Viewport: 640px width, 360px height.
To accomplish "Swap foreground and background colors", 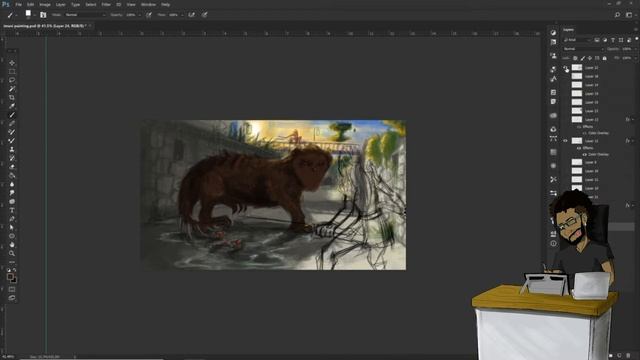I will click(14, 270).
